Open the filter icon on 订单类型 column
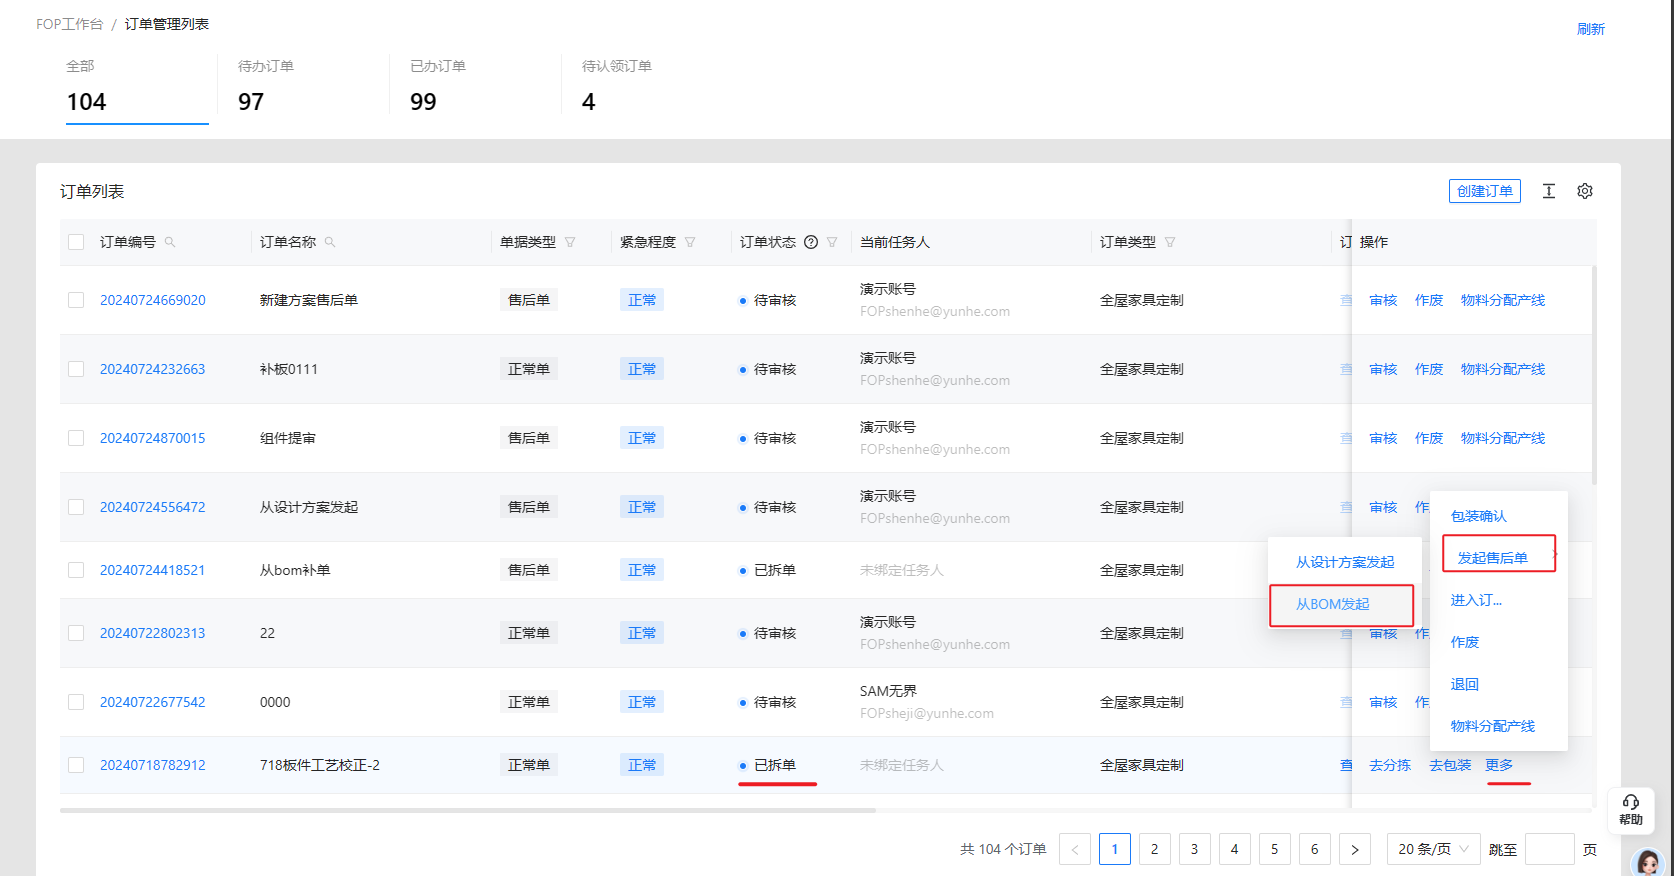This screenshot has width=1674, height=876. click(x=1170, y=242)
